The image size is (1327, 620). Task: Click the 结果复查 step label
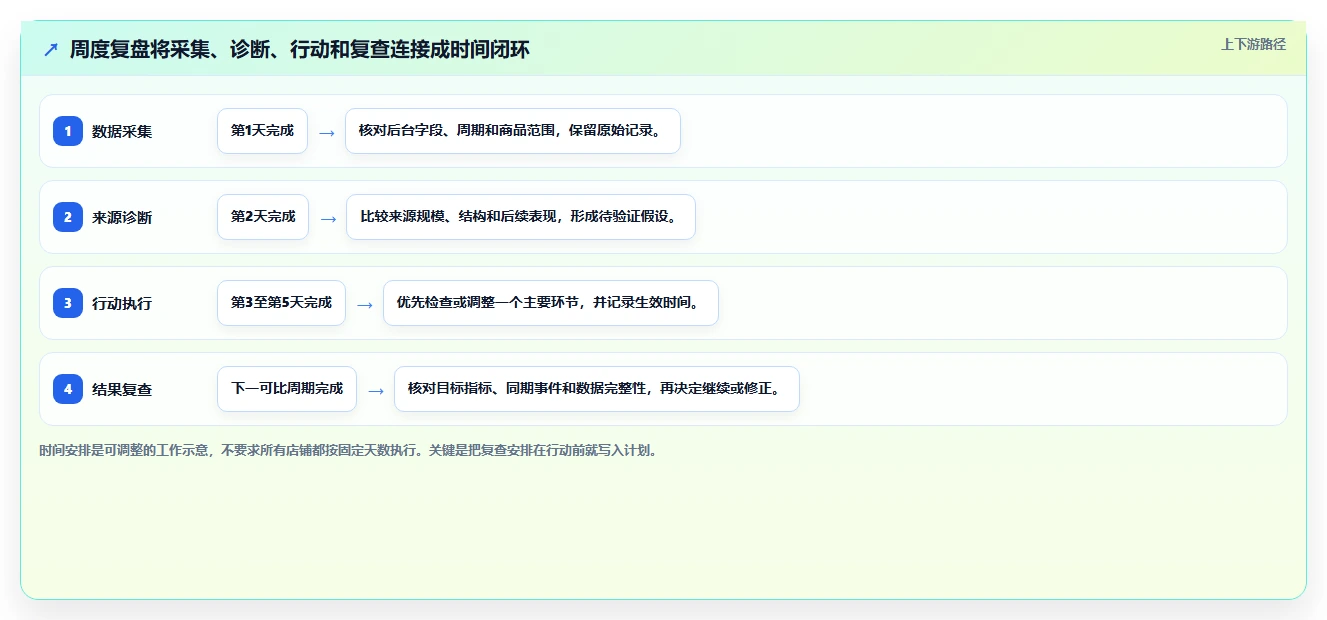[x=122, y=389]
